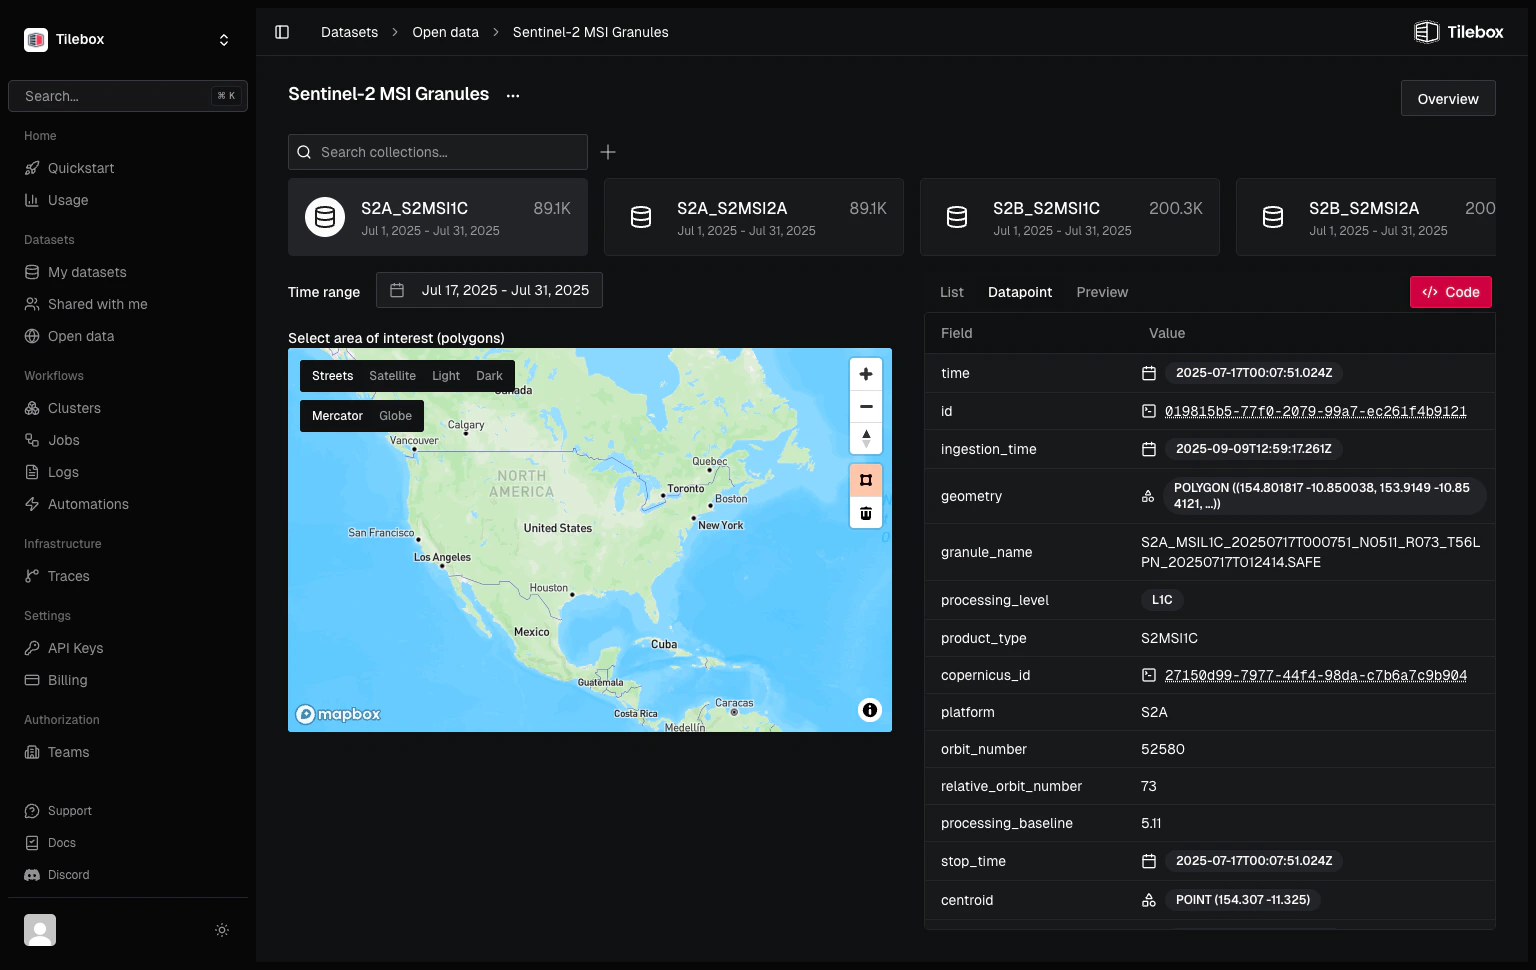Click the red Code button

pyautogui.click(x=1451, y=292)
